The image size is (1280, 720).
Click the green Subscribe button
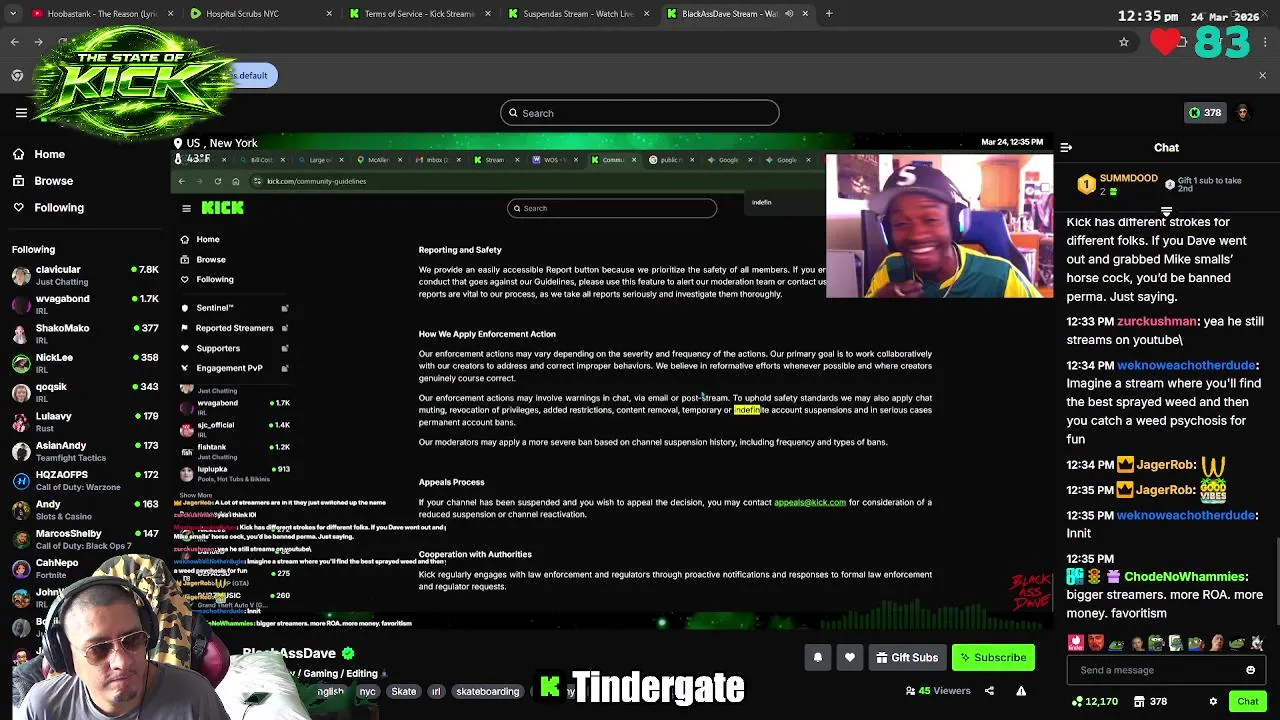(993, 657)
